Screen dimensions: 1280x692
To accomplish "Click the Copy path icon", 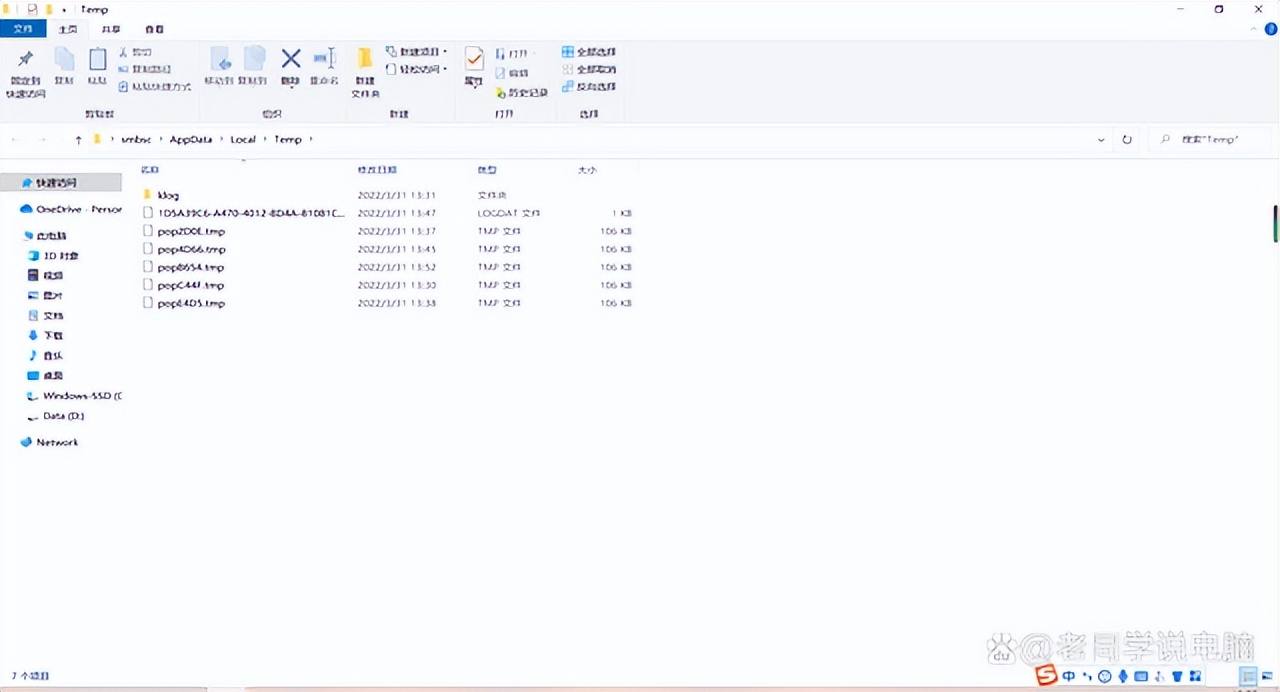I will click(123, 69).
